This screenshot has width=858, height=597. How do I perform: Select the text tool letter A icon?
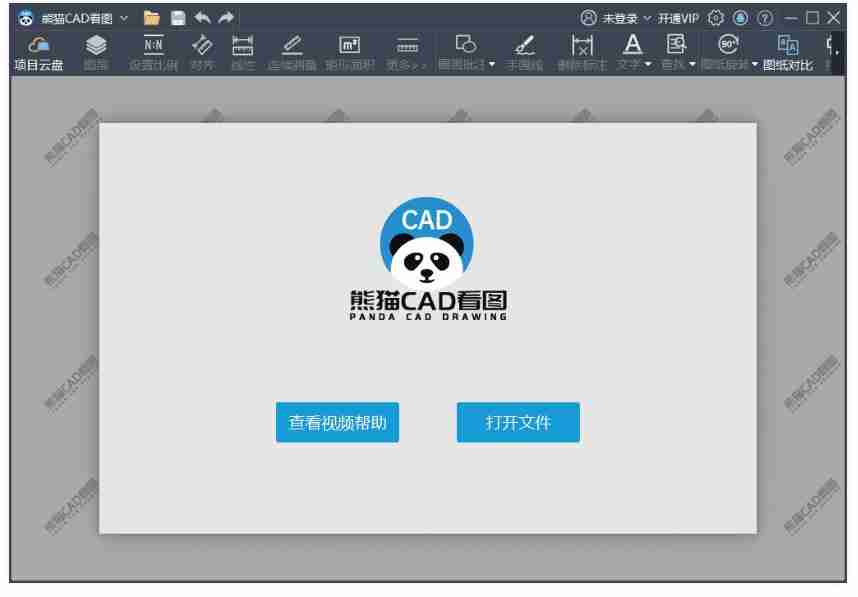click(633, 44)
